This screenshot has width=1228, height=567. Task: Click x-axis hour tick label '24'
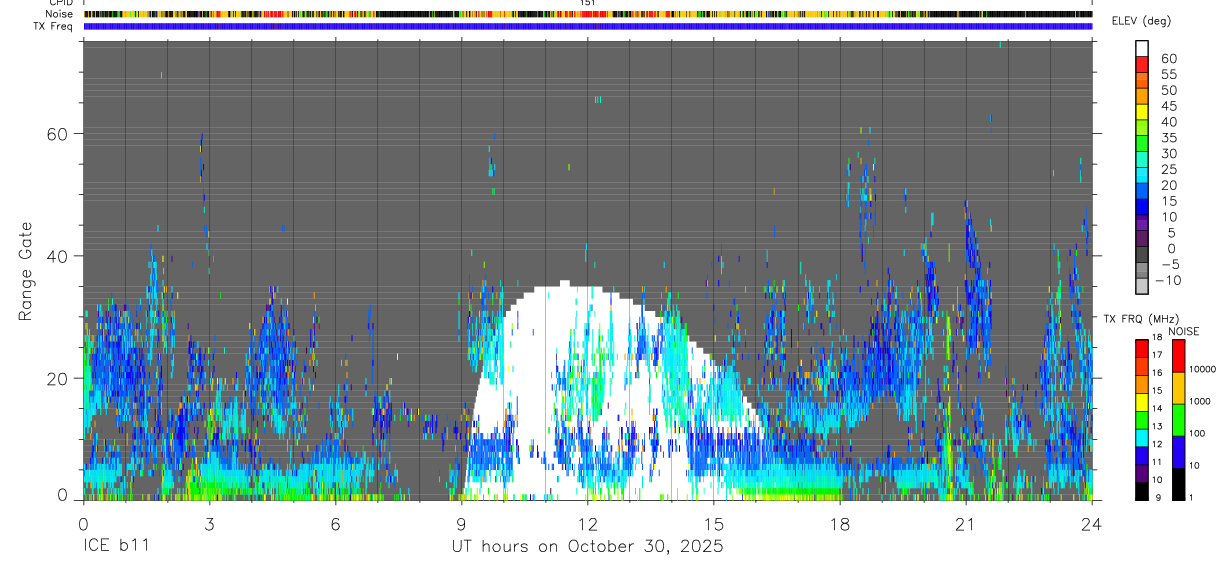tap(1091, 523)
